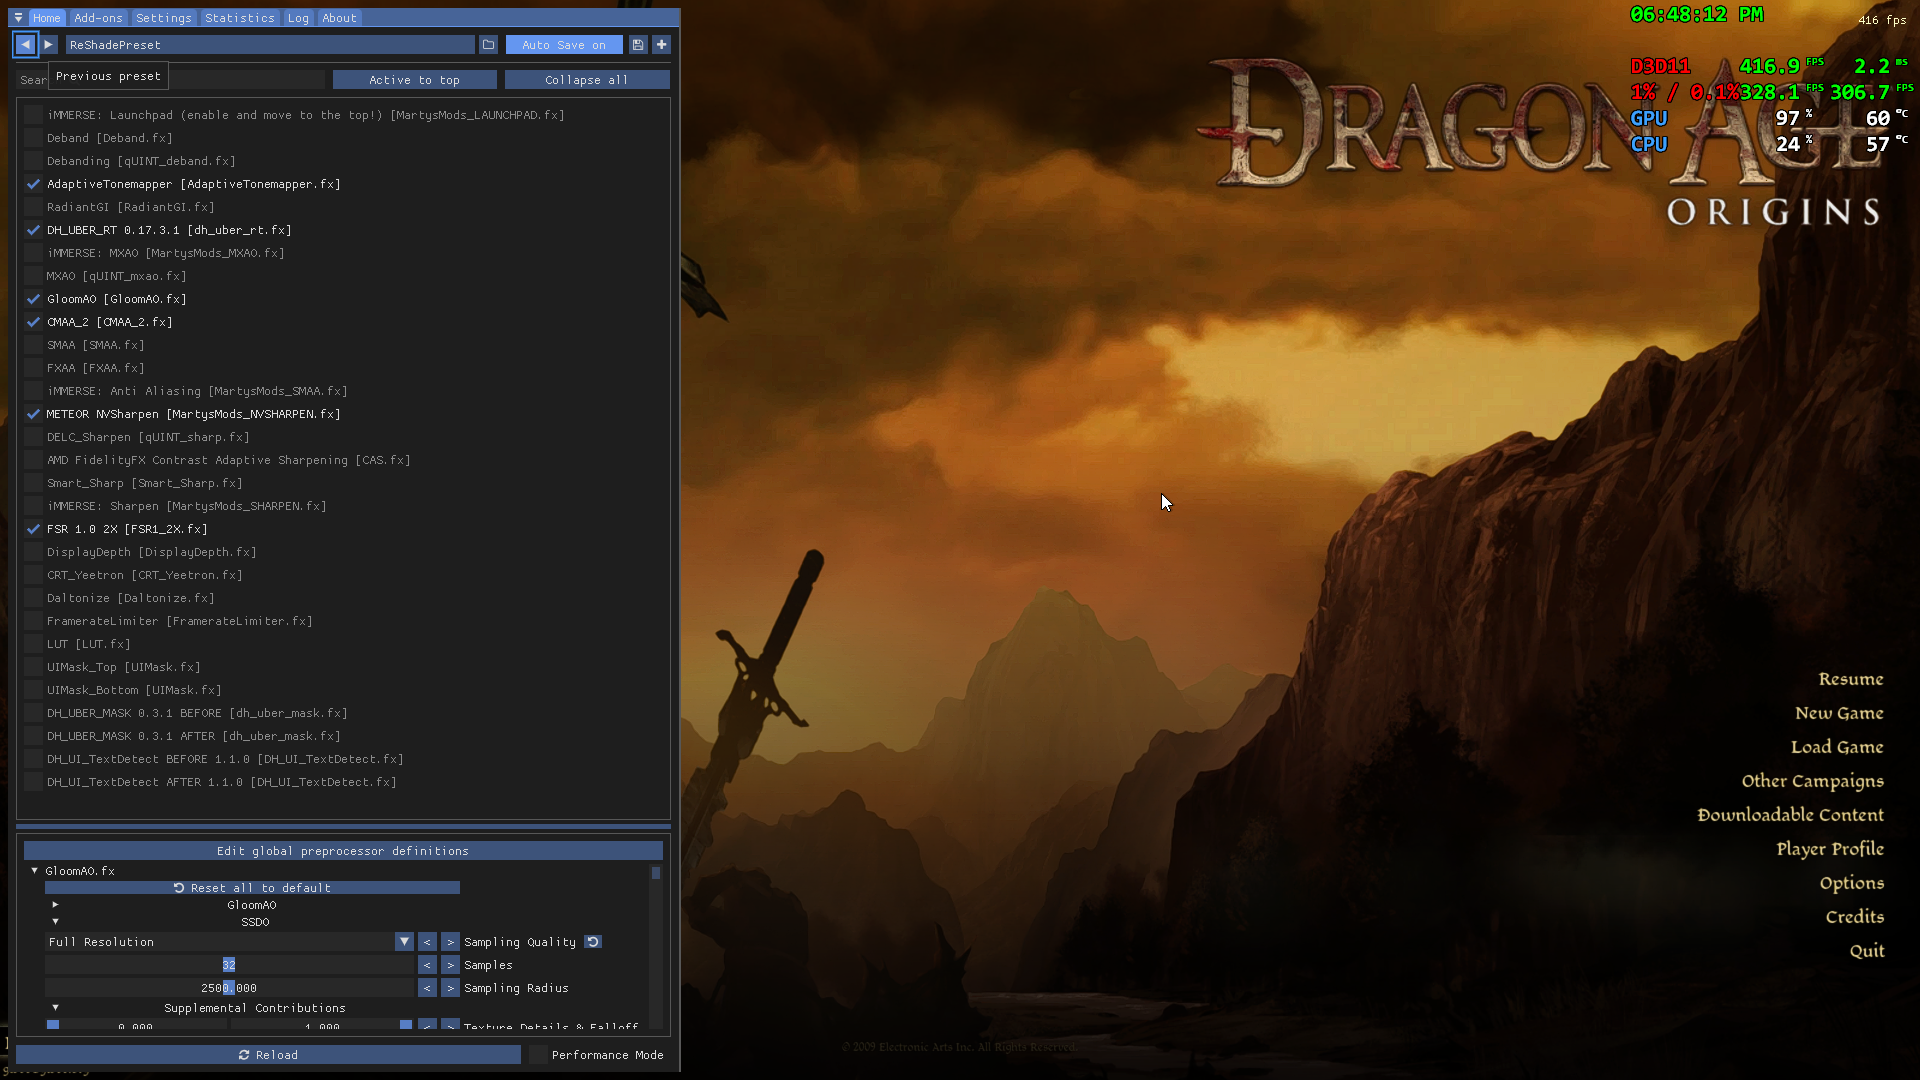Screen dimensions: 1920x1080
Task: Disable the GloomAO effect checkbox
Action: (34, 299)
